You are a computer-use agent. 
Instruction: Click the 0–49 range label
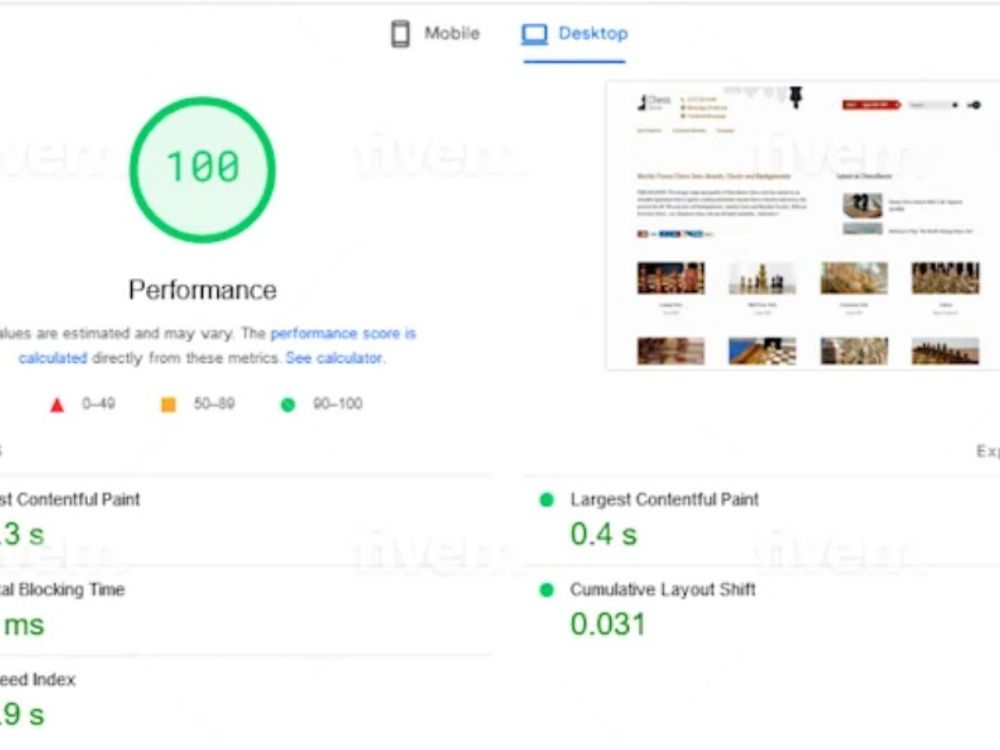pyautogui.click(x=99, y=404)
